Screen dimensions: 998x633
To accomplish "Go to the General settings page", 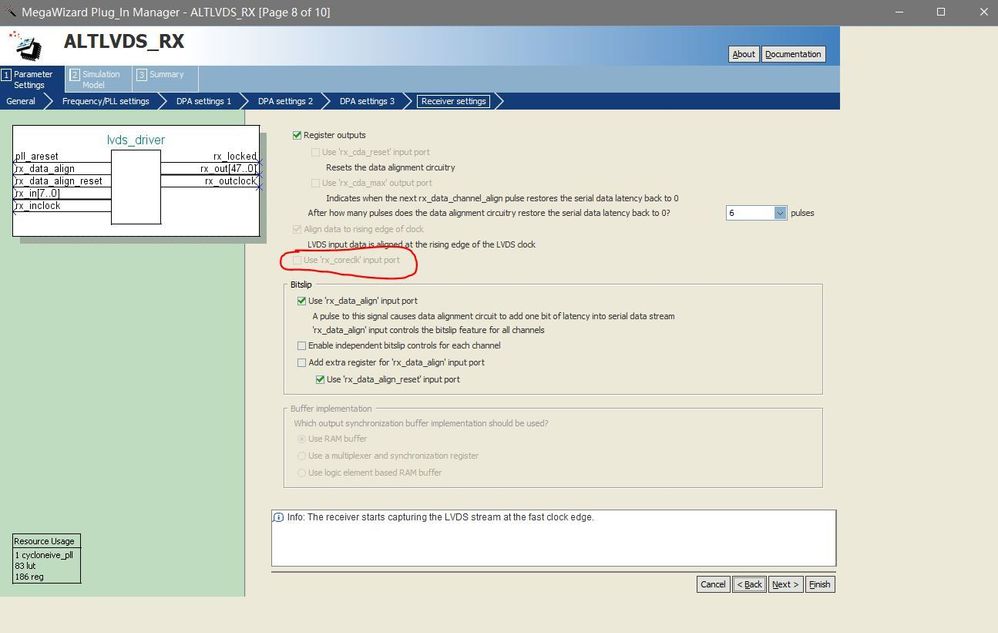I will [x=21, y=101].
